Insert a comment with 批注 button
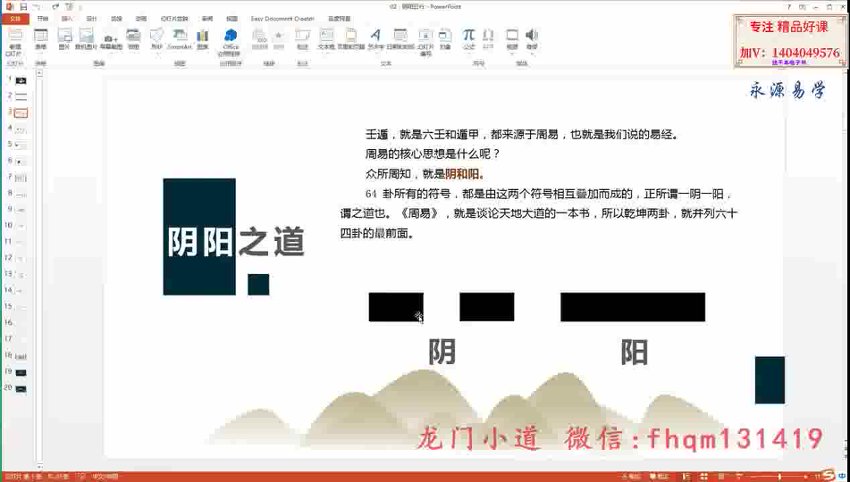 (x=302, y=39)
